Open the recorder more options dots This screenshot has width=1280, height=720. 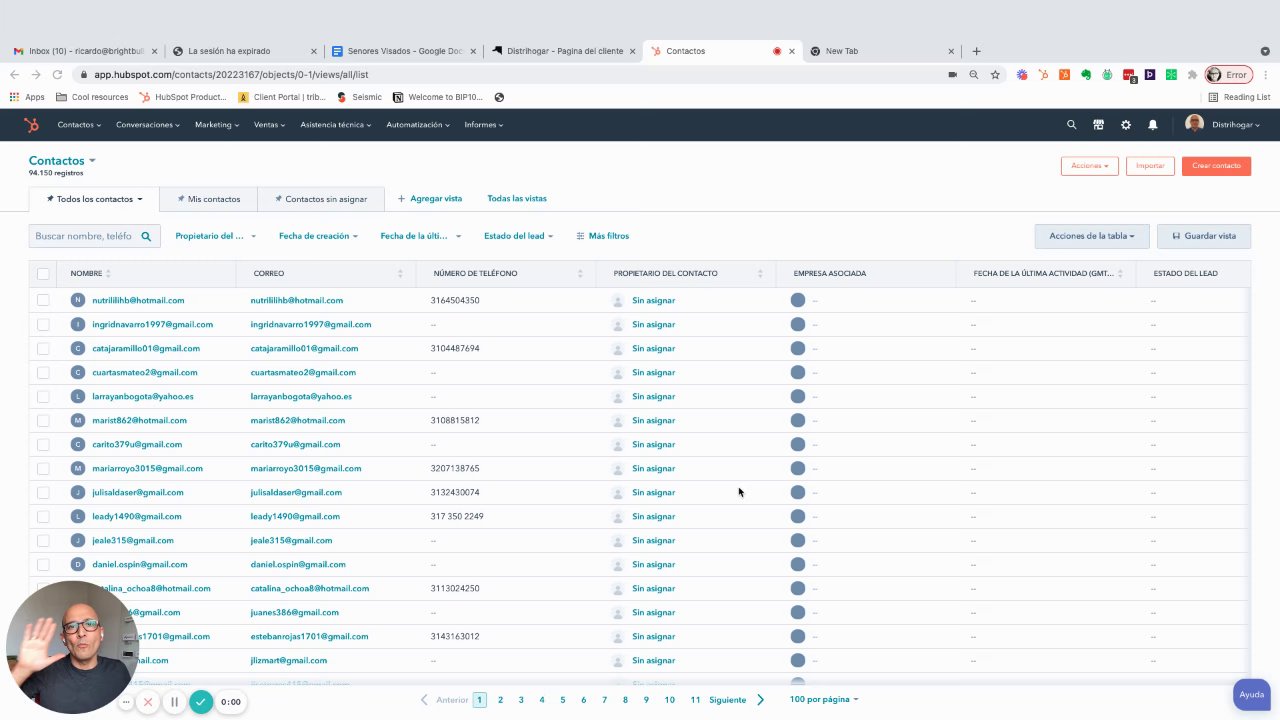(x=126, y=702)
